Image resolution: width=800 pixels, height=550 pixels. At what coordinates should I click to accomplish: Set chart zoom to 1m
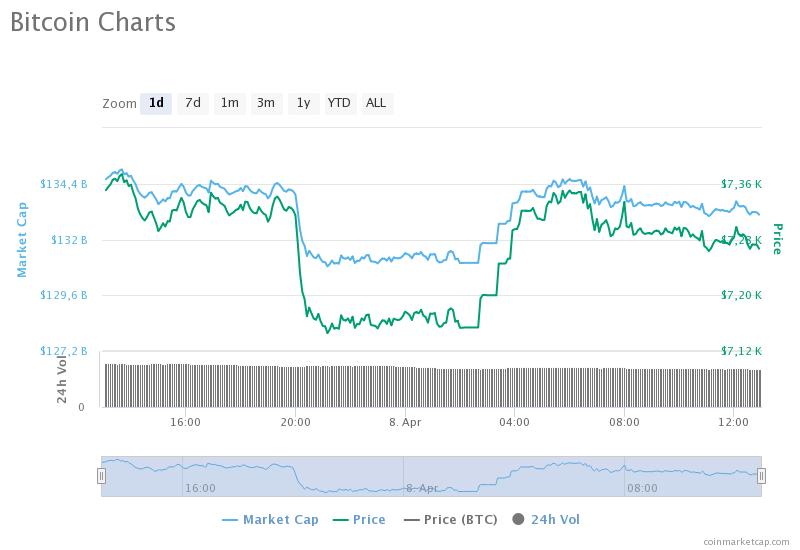point(230,103)
